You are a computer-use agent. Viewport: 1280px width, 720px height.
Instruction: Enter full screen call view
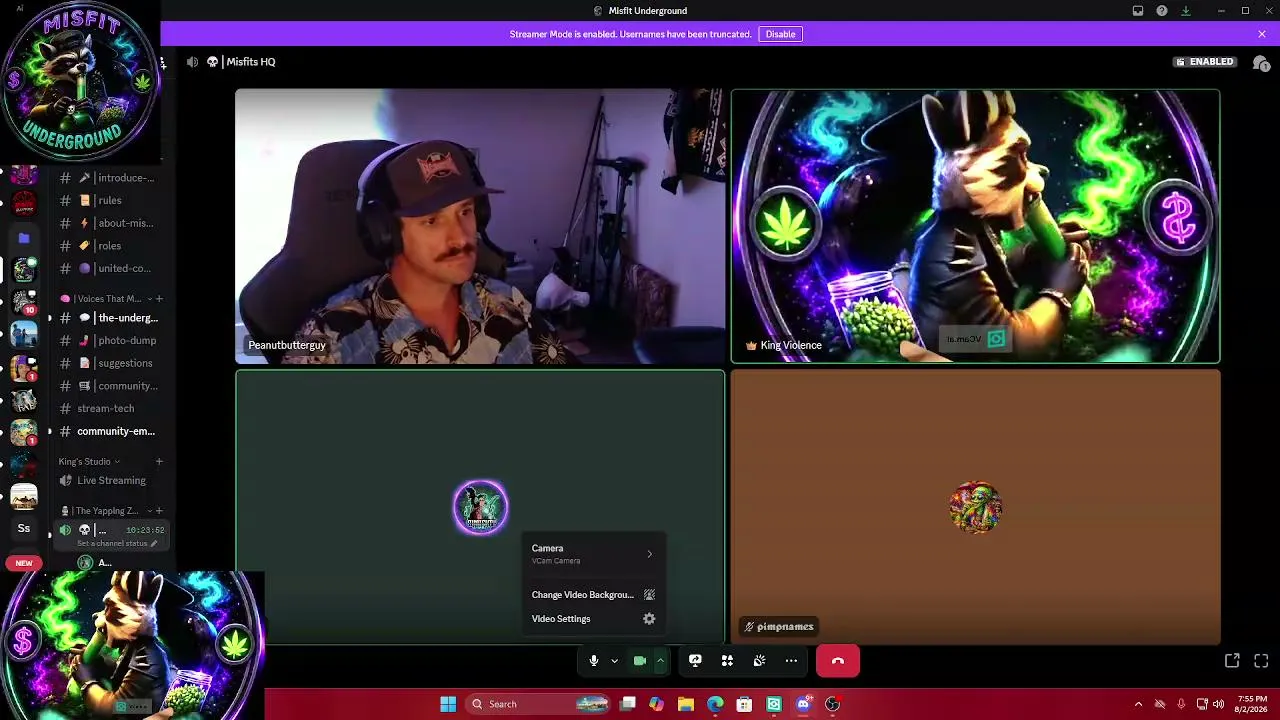point(1261,661)
